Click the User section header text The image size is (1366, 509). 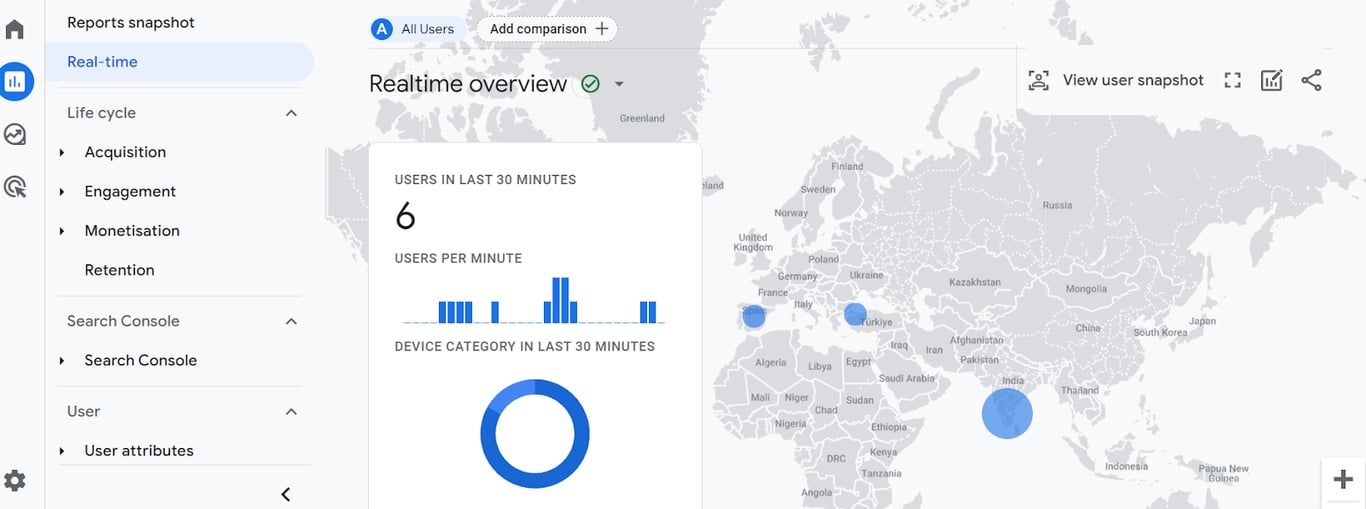[83, 411]
